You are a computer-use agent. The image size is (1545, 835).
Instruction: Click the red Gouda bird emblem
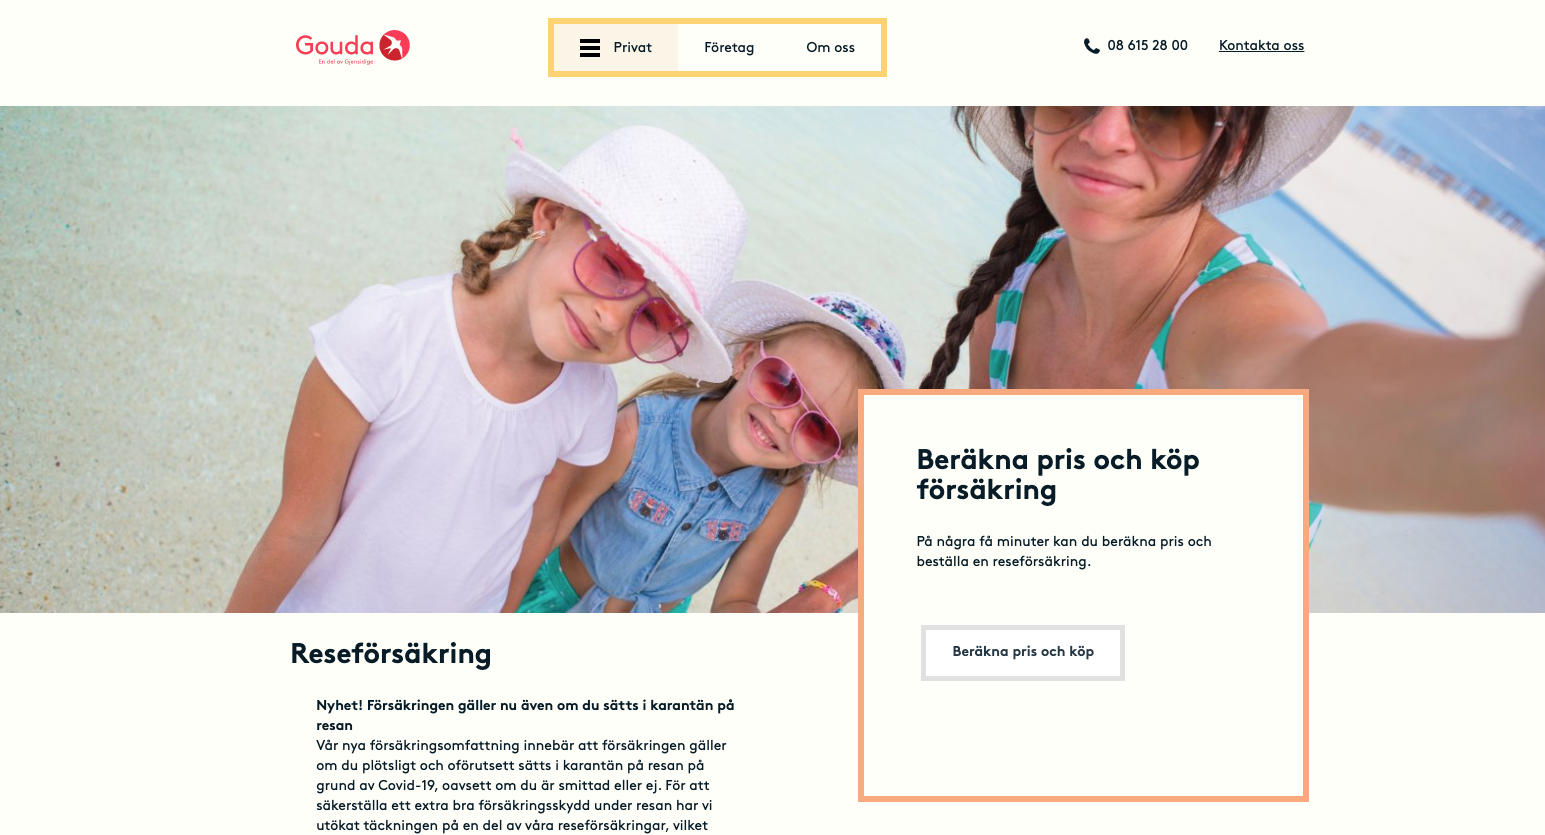394,45
